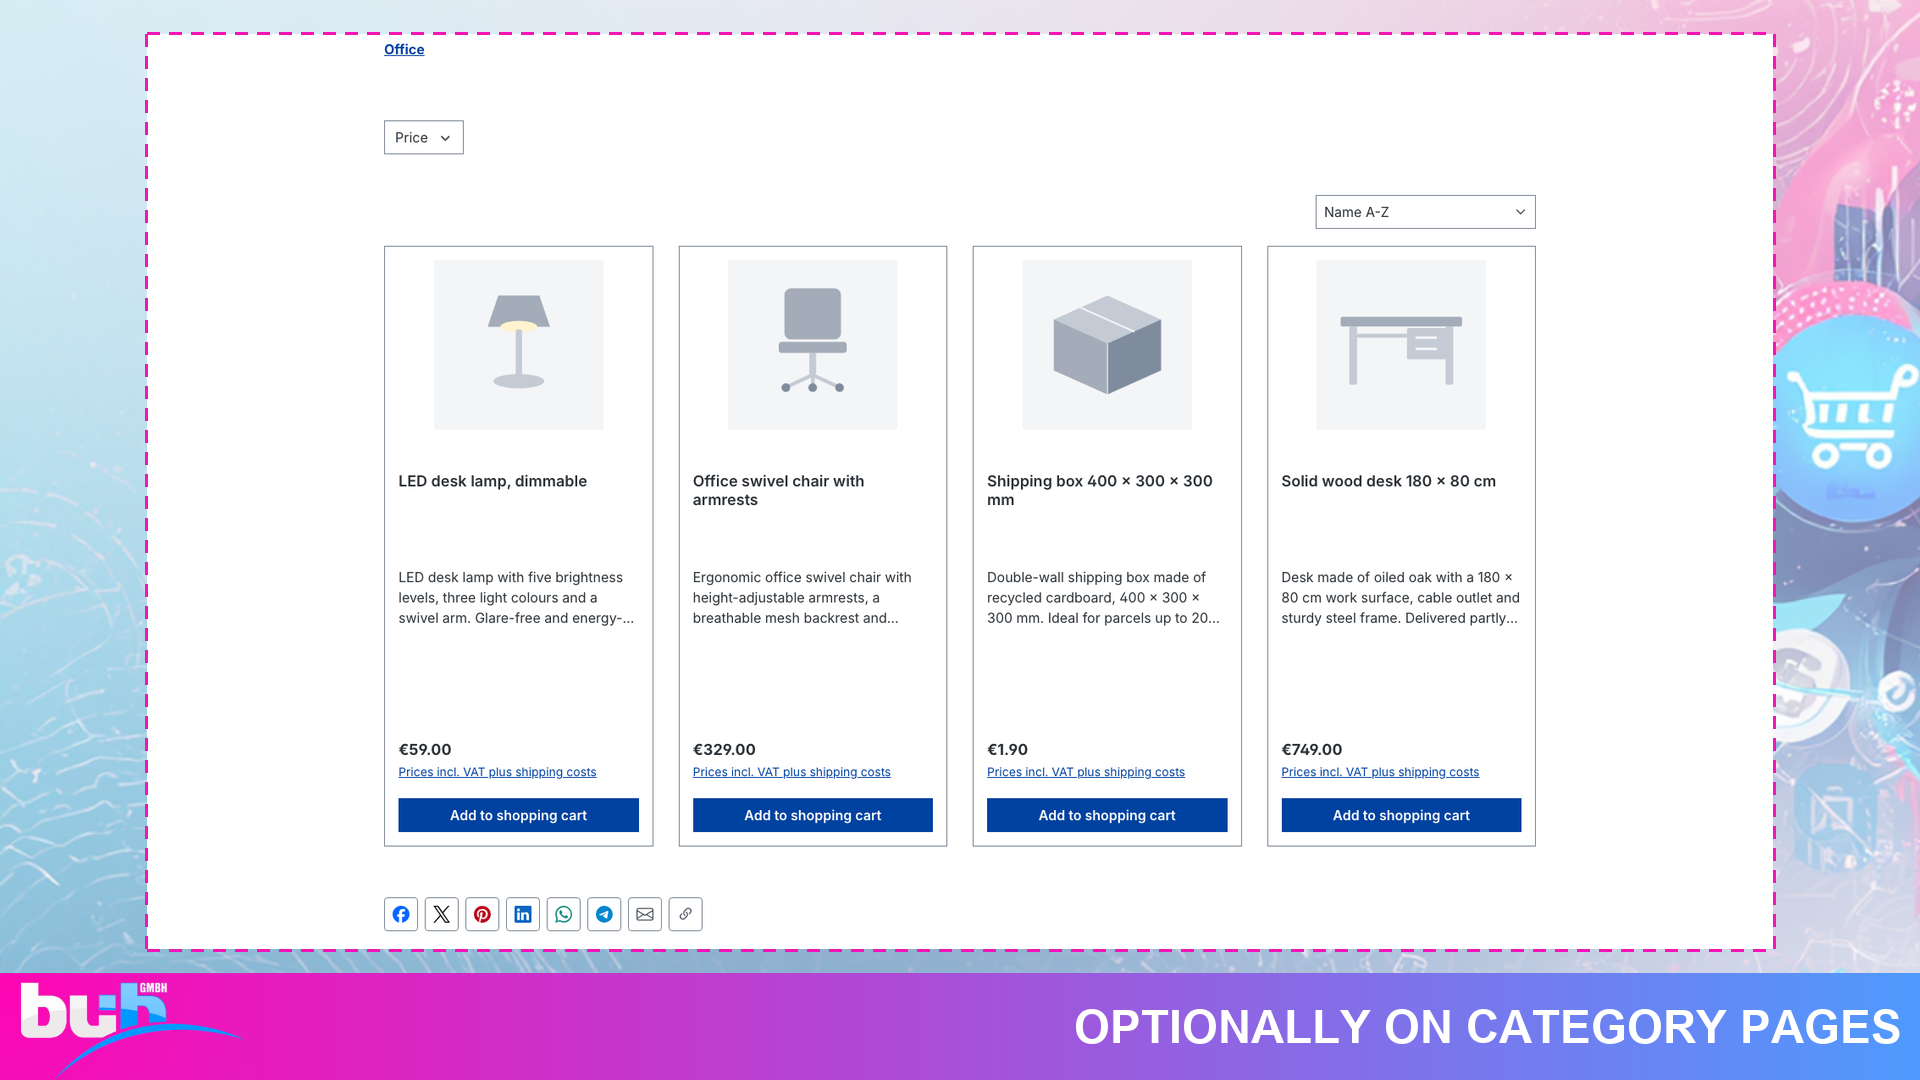Share page via Facebook icon
The width and height of the screenshot is (1920, 1080).
[401, 914]
